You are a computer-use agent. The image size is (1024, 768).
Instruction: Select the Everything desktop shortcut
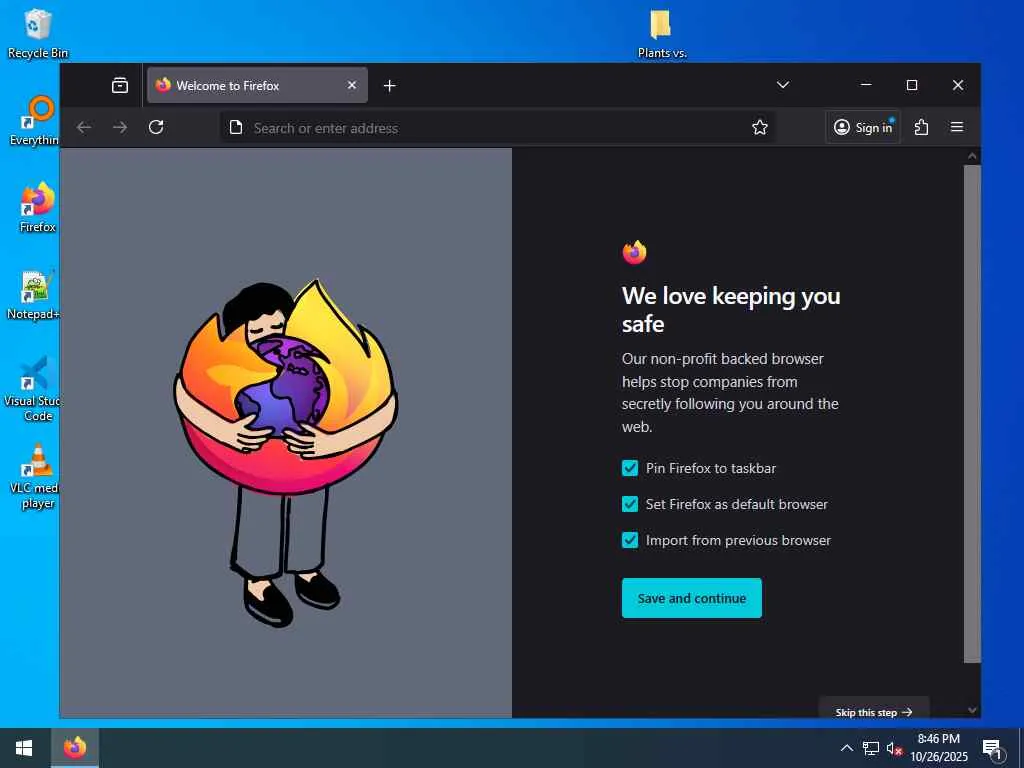point(34,121)
